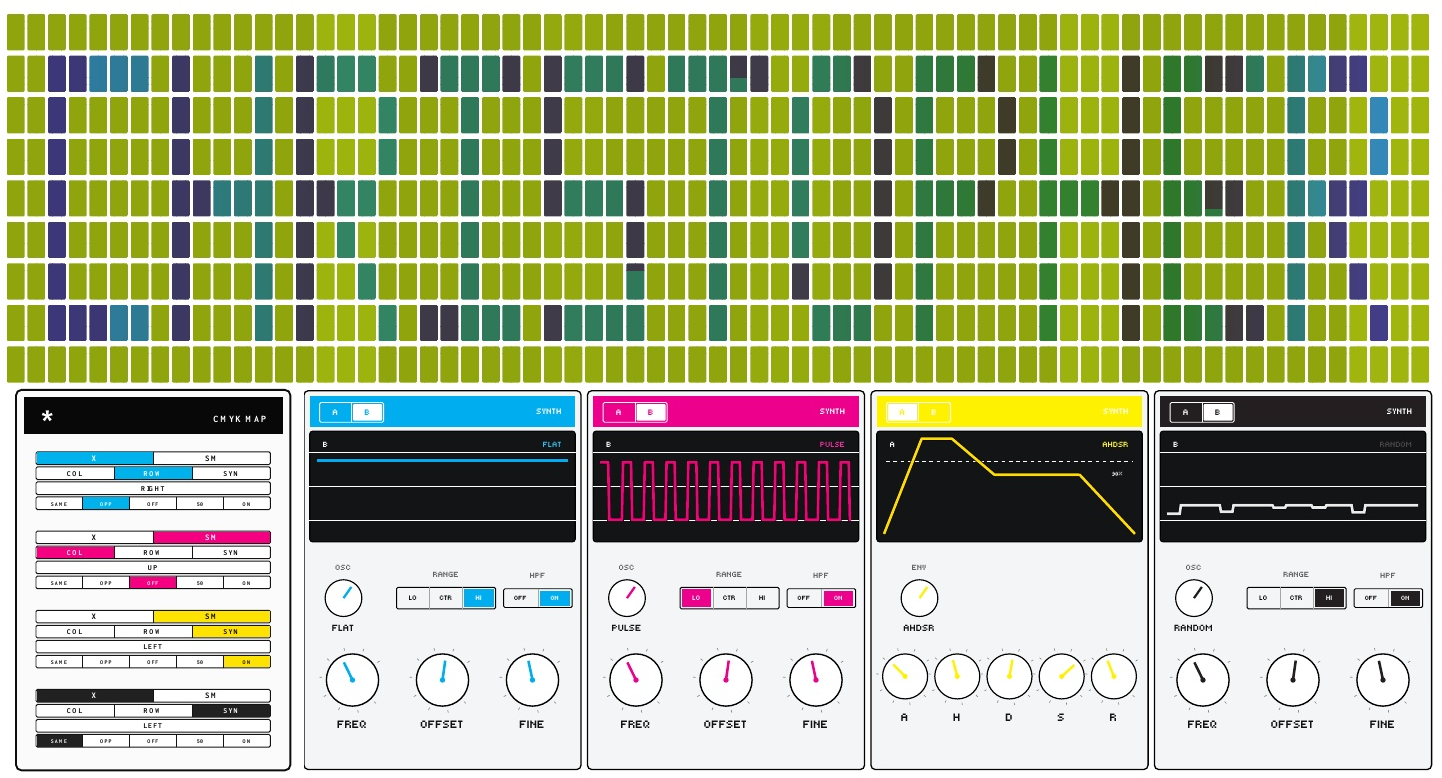Image resolution: width=1442 pixels, height=778 pixels.
Task: Click the yellow AHDSR envelope display
Action: pos(1009,487)
